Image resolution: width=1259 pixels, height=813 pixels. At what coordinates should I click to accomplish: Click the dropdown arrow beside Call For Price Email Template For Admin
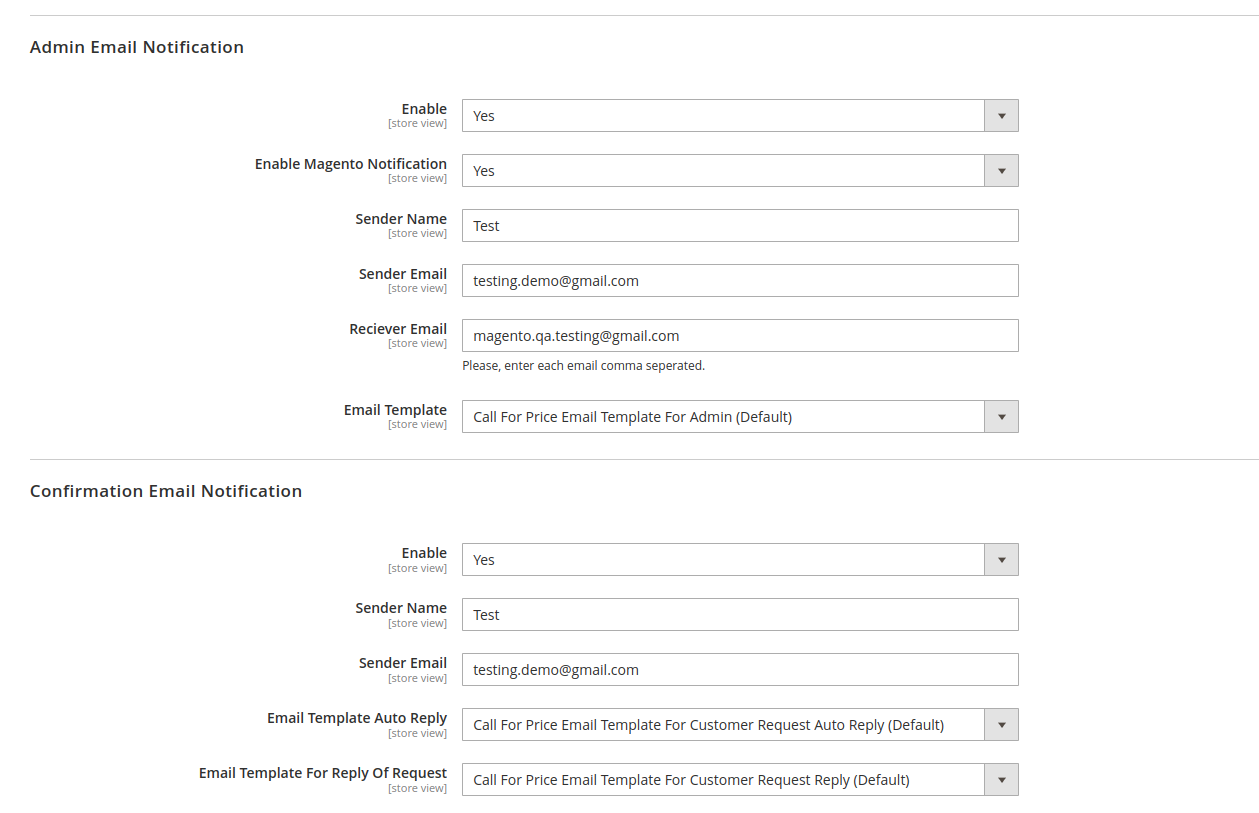[x=1000, y=416]
